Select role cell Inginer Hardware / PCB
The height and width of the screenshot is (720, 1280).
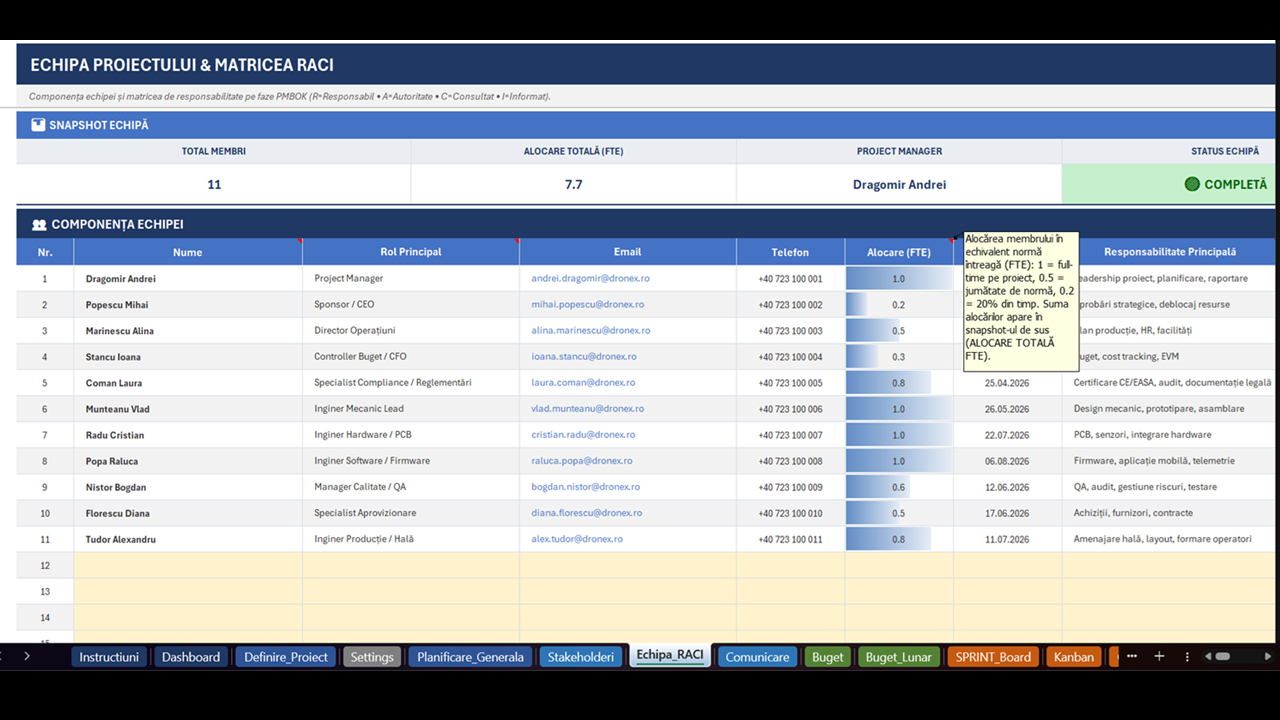click(x=411, y=435)
